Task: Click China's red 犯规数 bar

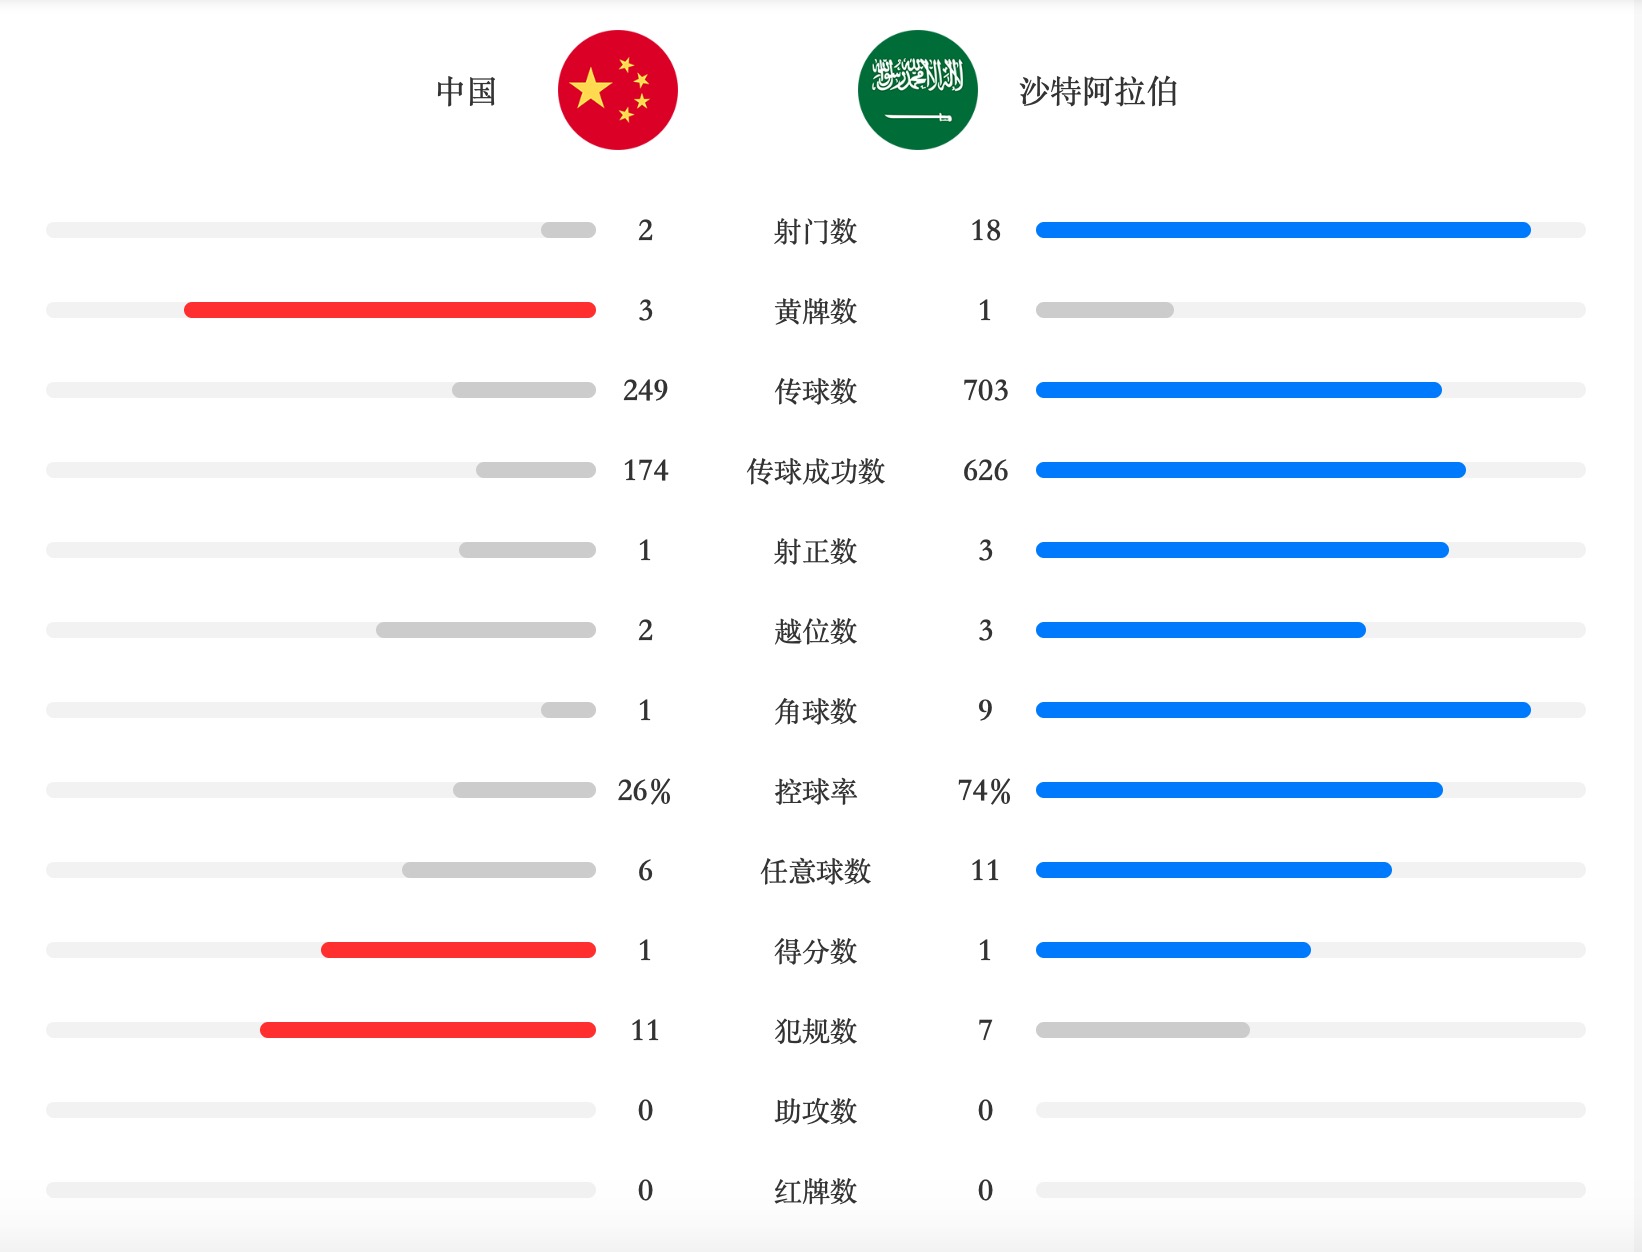Action: pyautogui.click(x=428, y=1030)
